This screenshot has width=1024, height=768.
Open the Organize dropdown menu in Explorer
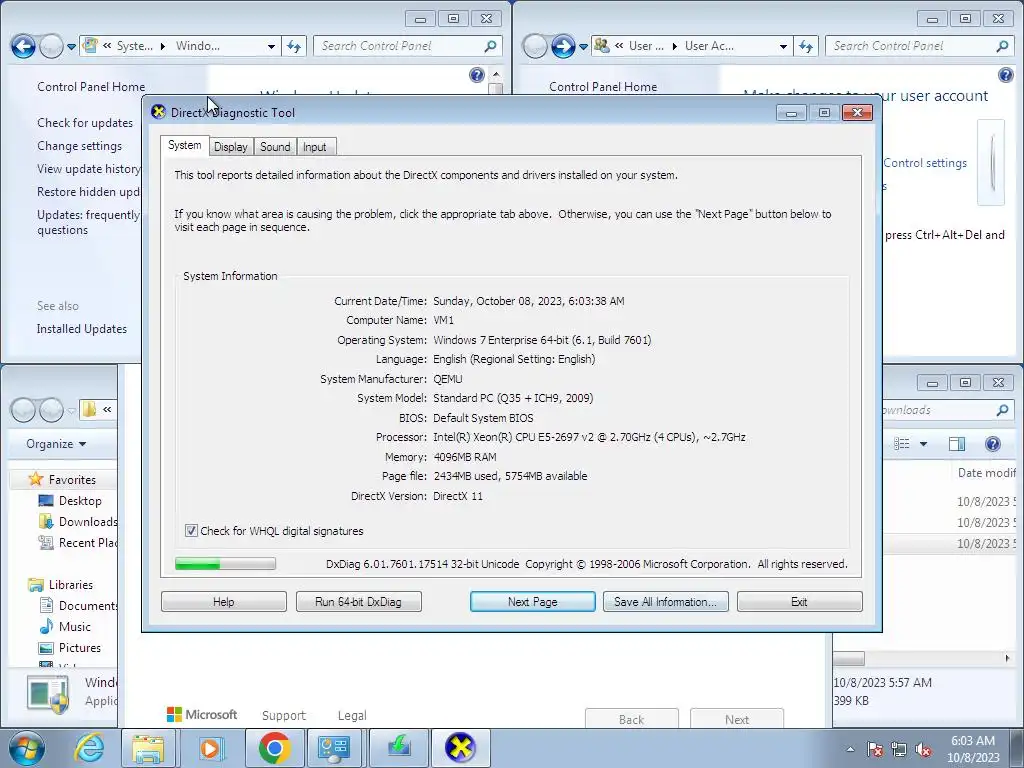[x=56, y=443]
